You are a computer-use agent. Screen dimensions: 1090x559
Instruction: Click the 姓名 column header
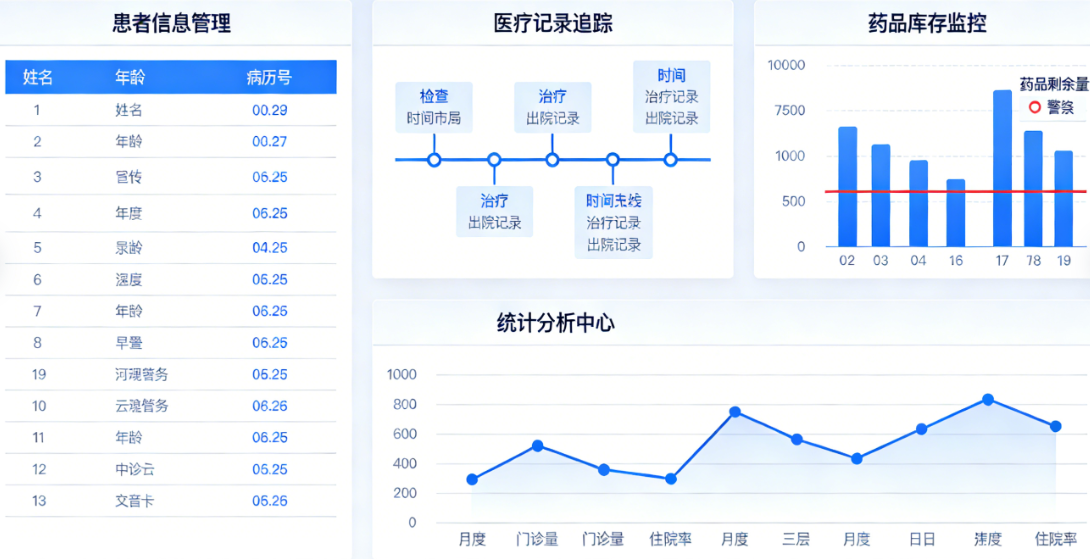[38, 77]
